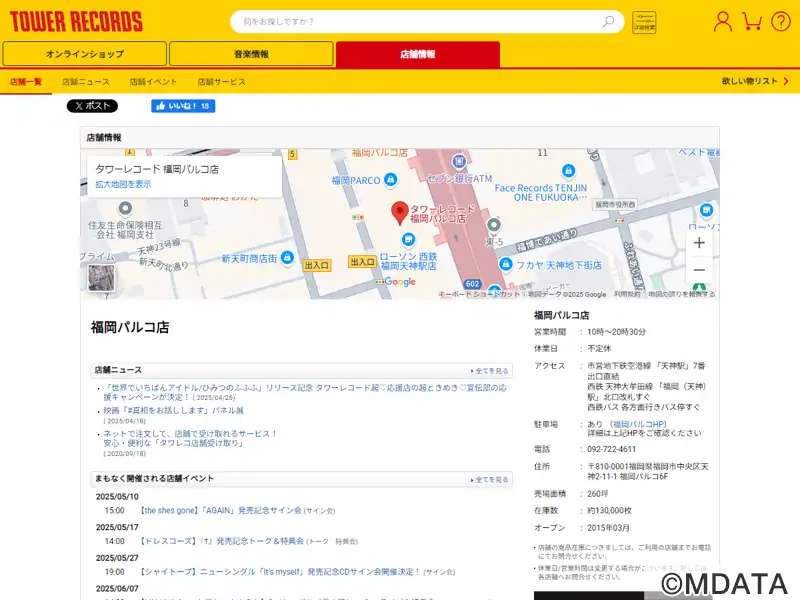Open the 世界でいちばんアイドル news link

tap(305, 392)
